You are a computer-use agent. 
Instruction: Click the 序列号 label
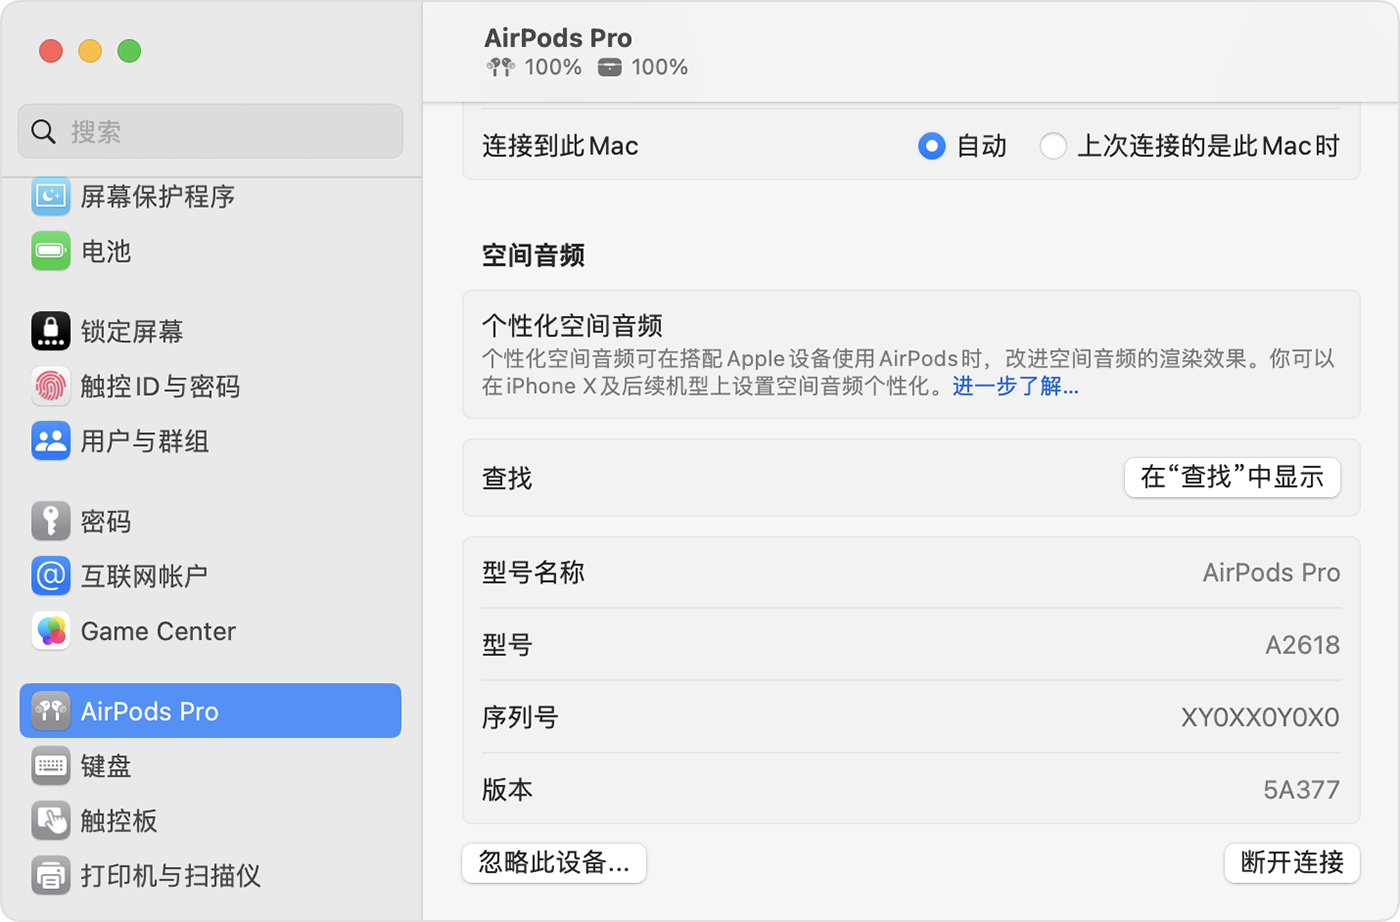click(x=520, y=717)
